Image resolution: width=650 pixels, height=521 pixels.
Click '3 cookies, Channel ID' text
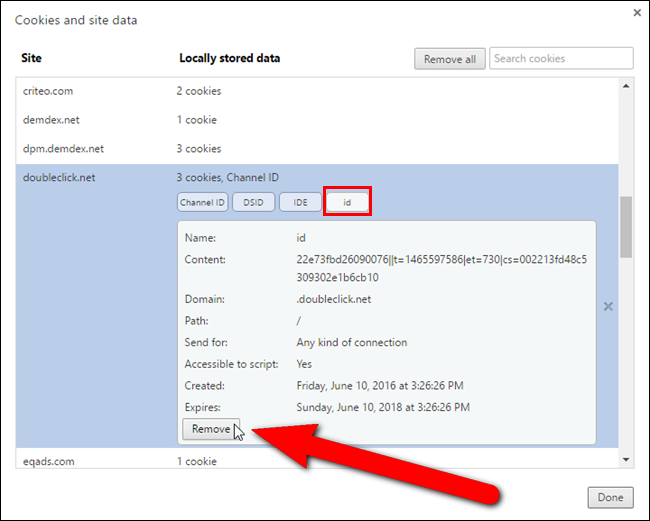[228, 177]
